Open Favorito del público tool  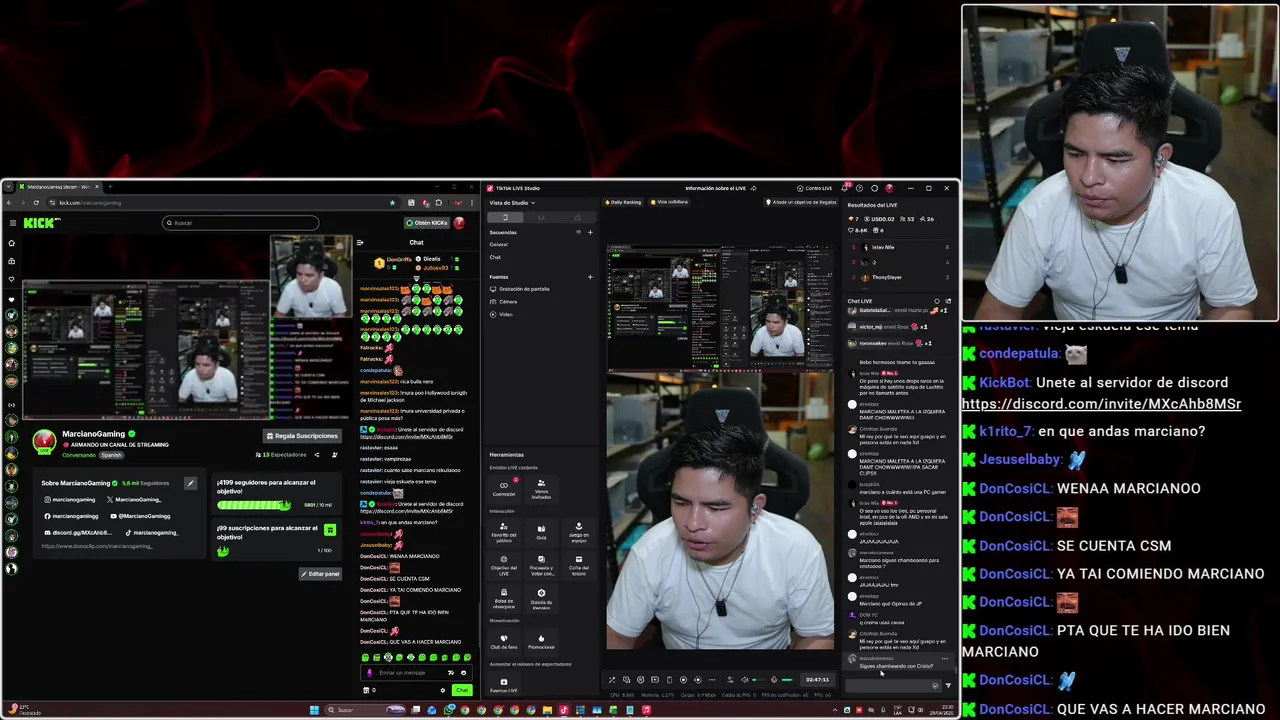tap(504, 531)
